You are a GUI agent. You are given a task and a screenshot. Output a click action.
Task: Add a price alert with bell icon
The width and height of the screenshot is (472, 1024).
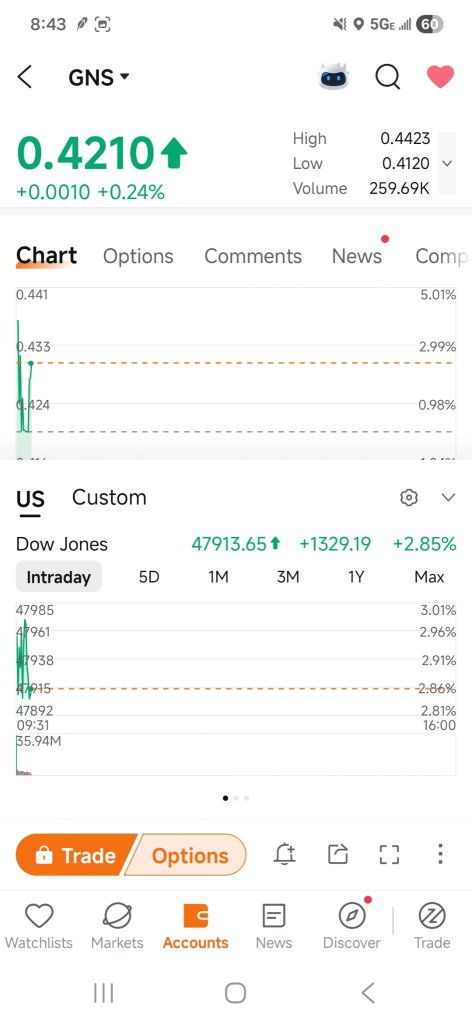pos(285,854)
